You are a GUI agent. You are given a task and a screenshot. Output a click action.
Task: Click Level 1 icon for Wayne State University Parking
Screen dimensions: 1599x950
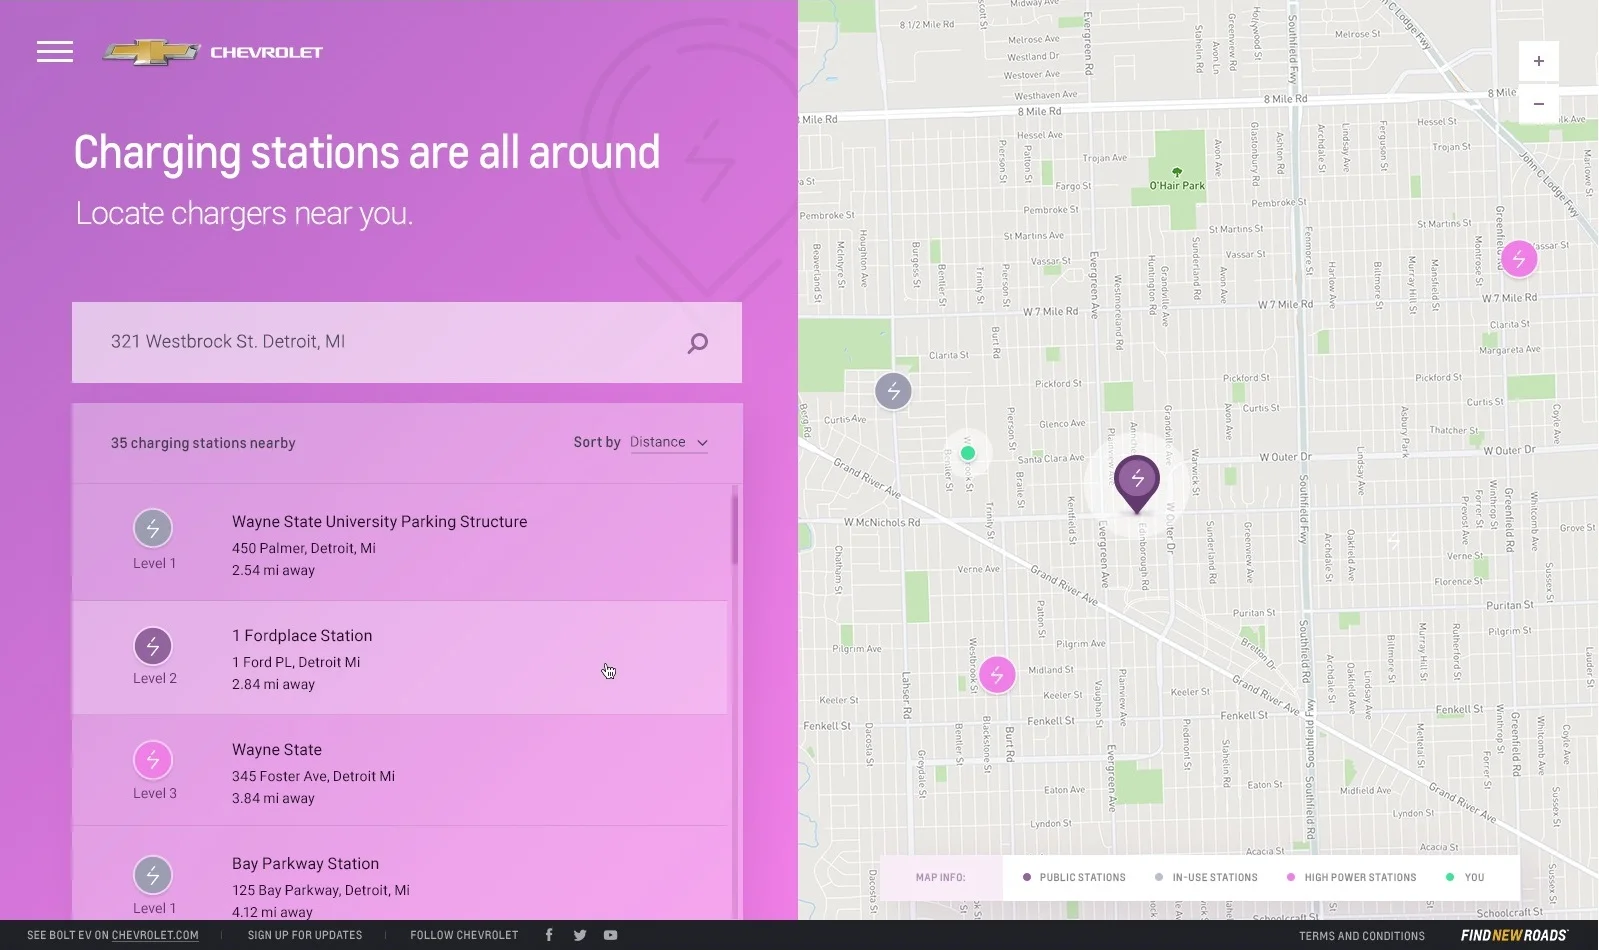pos(153,528)
